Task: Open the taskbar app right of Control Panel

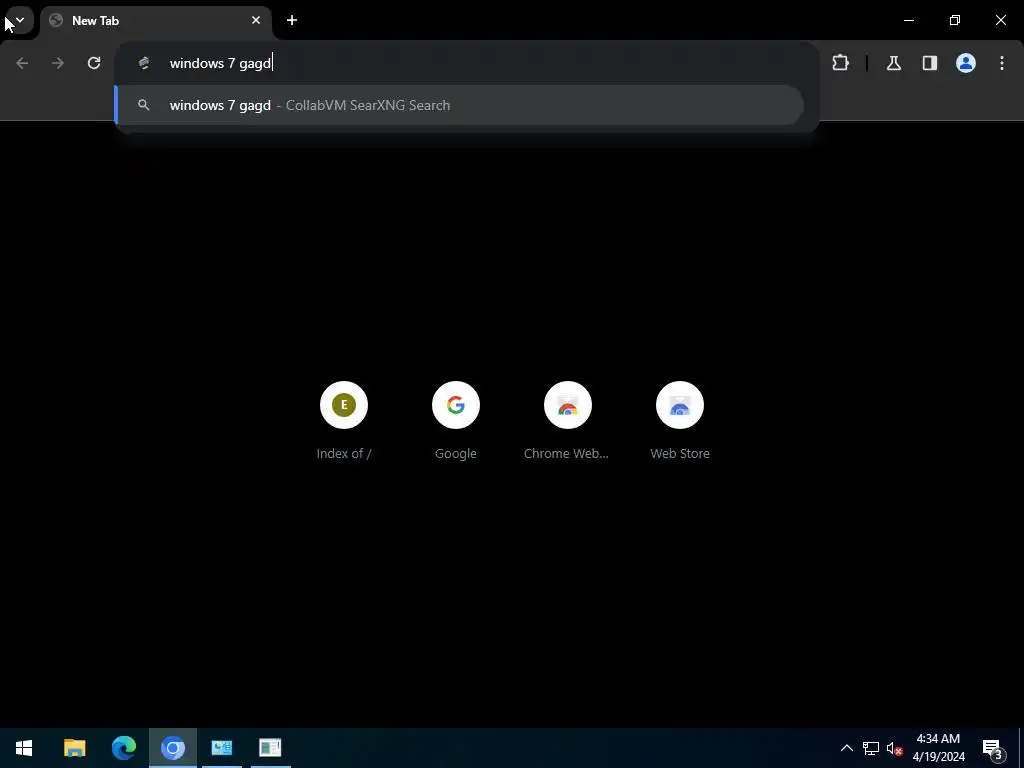Action: [x=270, y=748]
